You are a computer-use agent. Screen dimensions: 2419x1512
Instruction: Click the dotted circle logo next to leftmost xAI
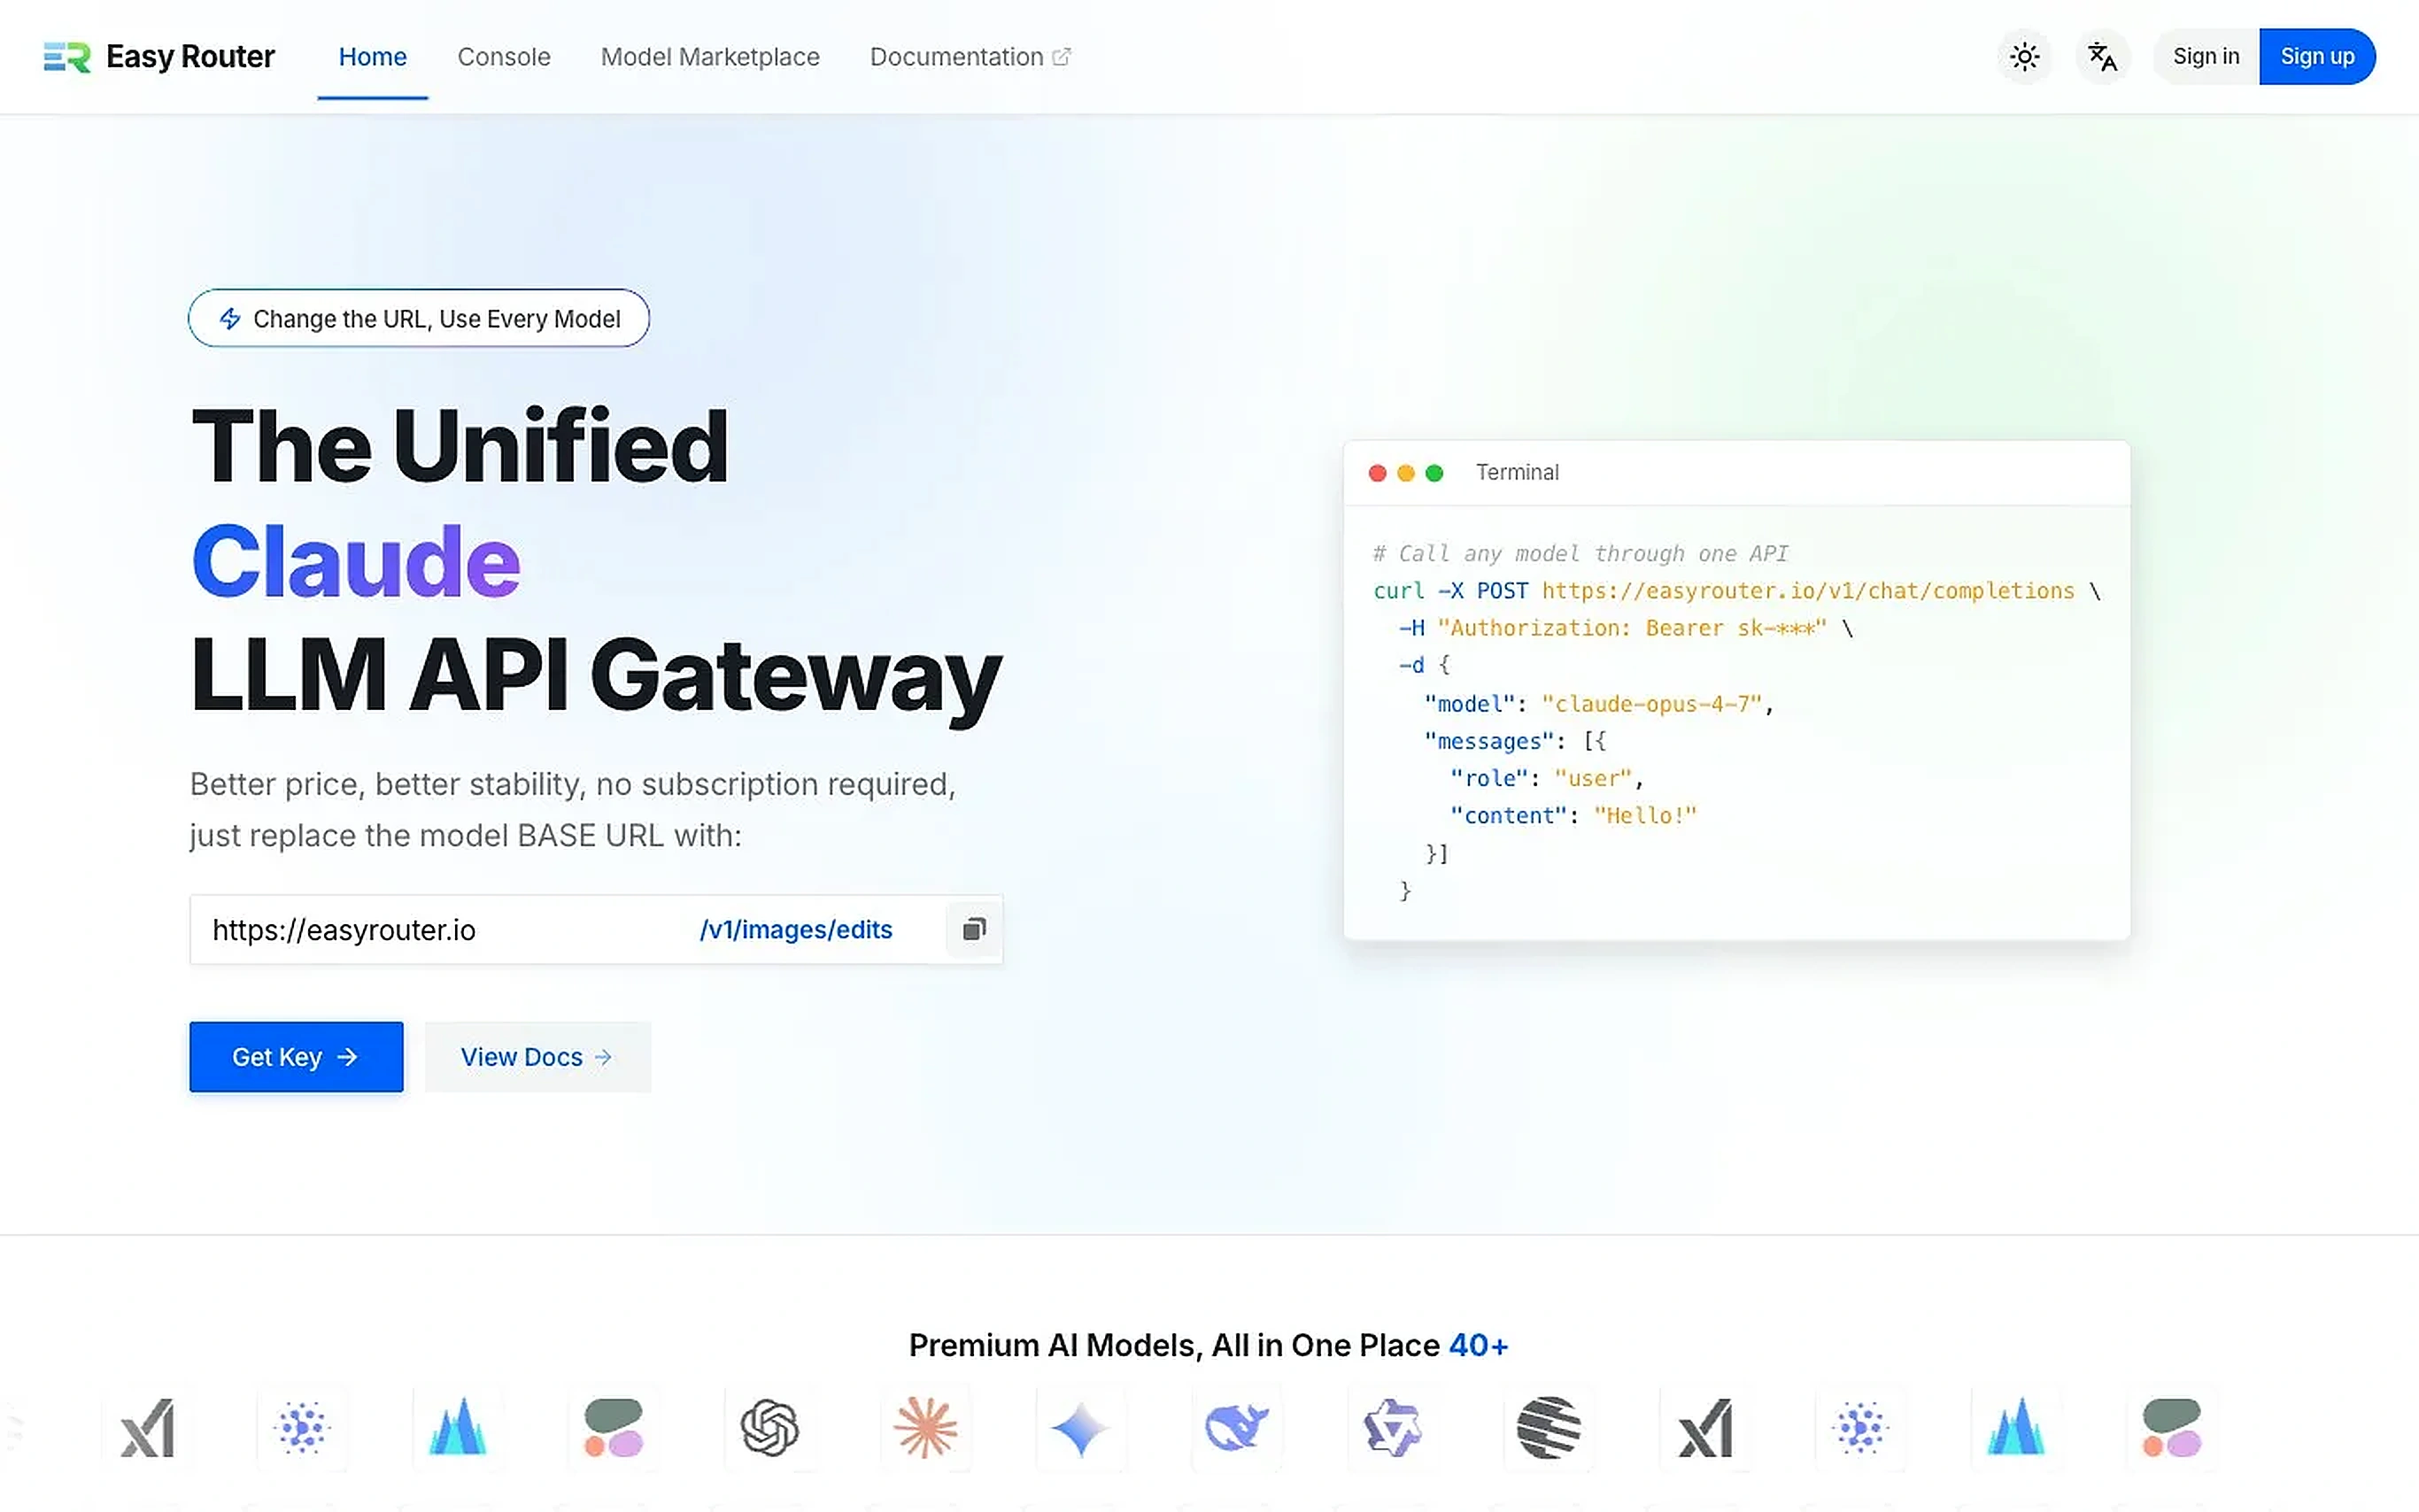tap(302, 1427)
